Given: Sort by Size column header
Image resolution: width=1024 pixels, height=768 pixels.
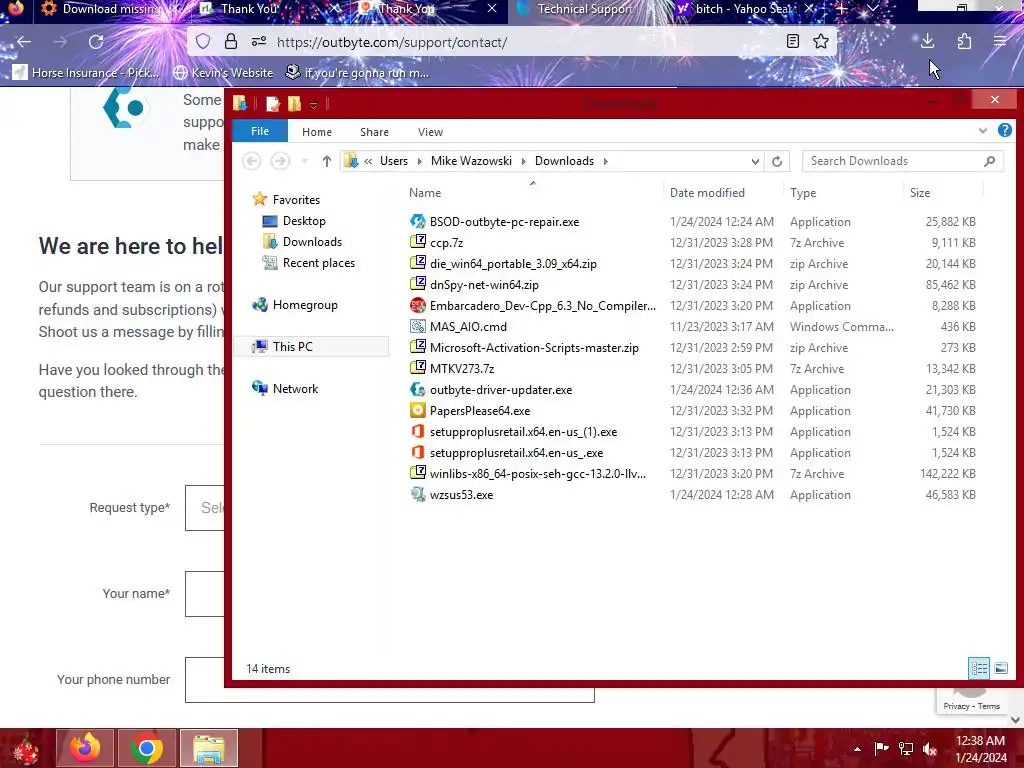Looking at the screenshot, I should tap(943, 193).
